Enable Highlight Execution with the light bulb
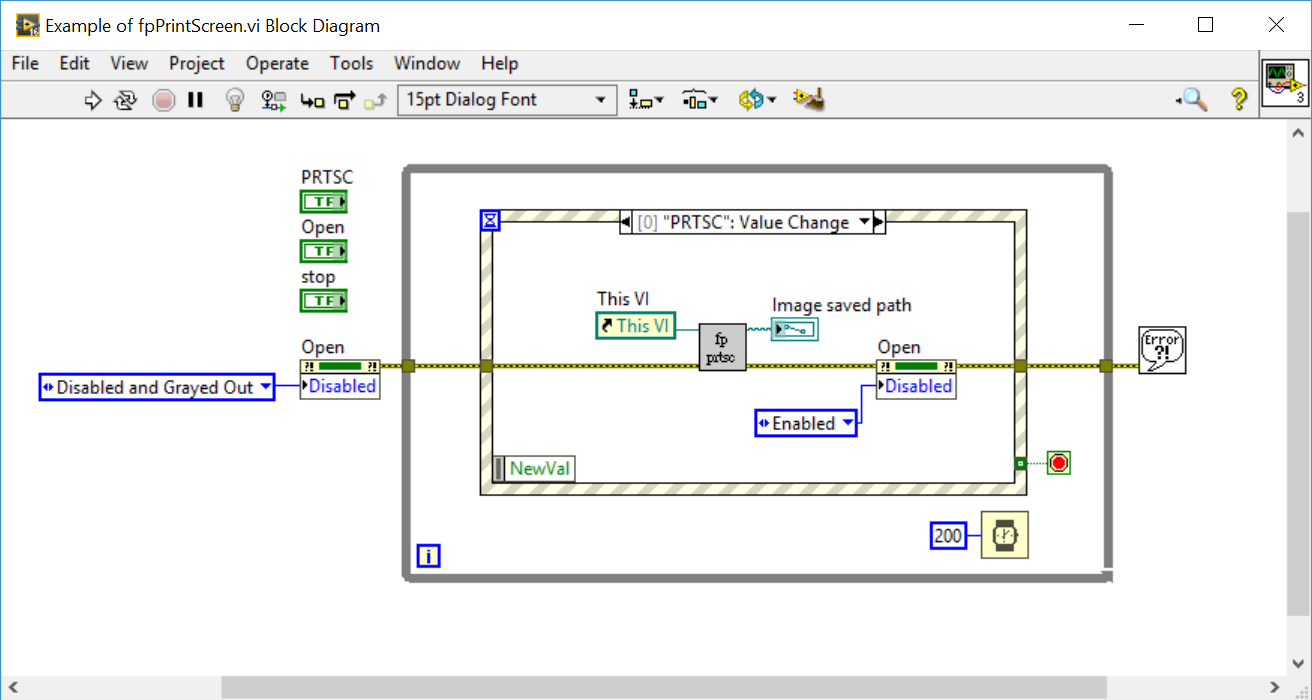 (x=234, y=99)
